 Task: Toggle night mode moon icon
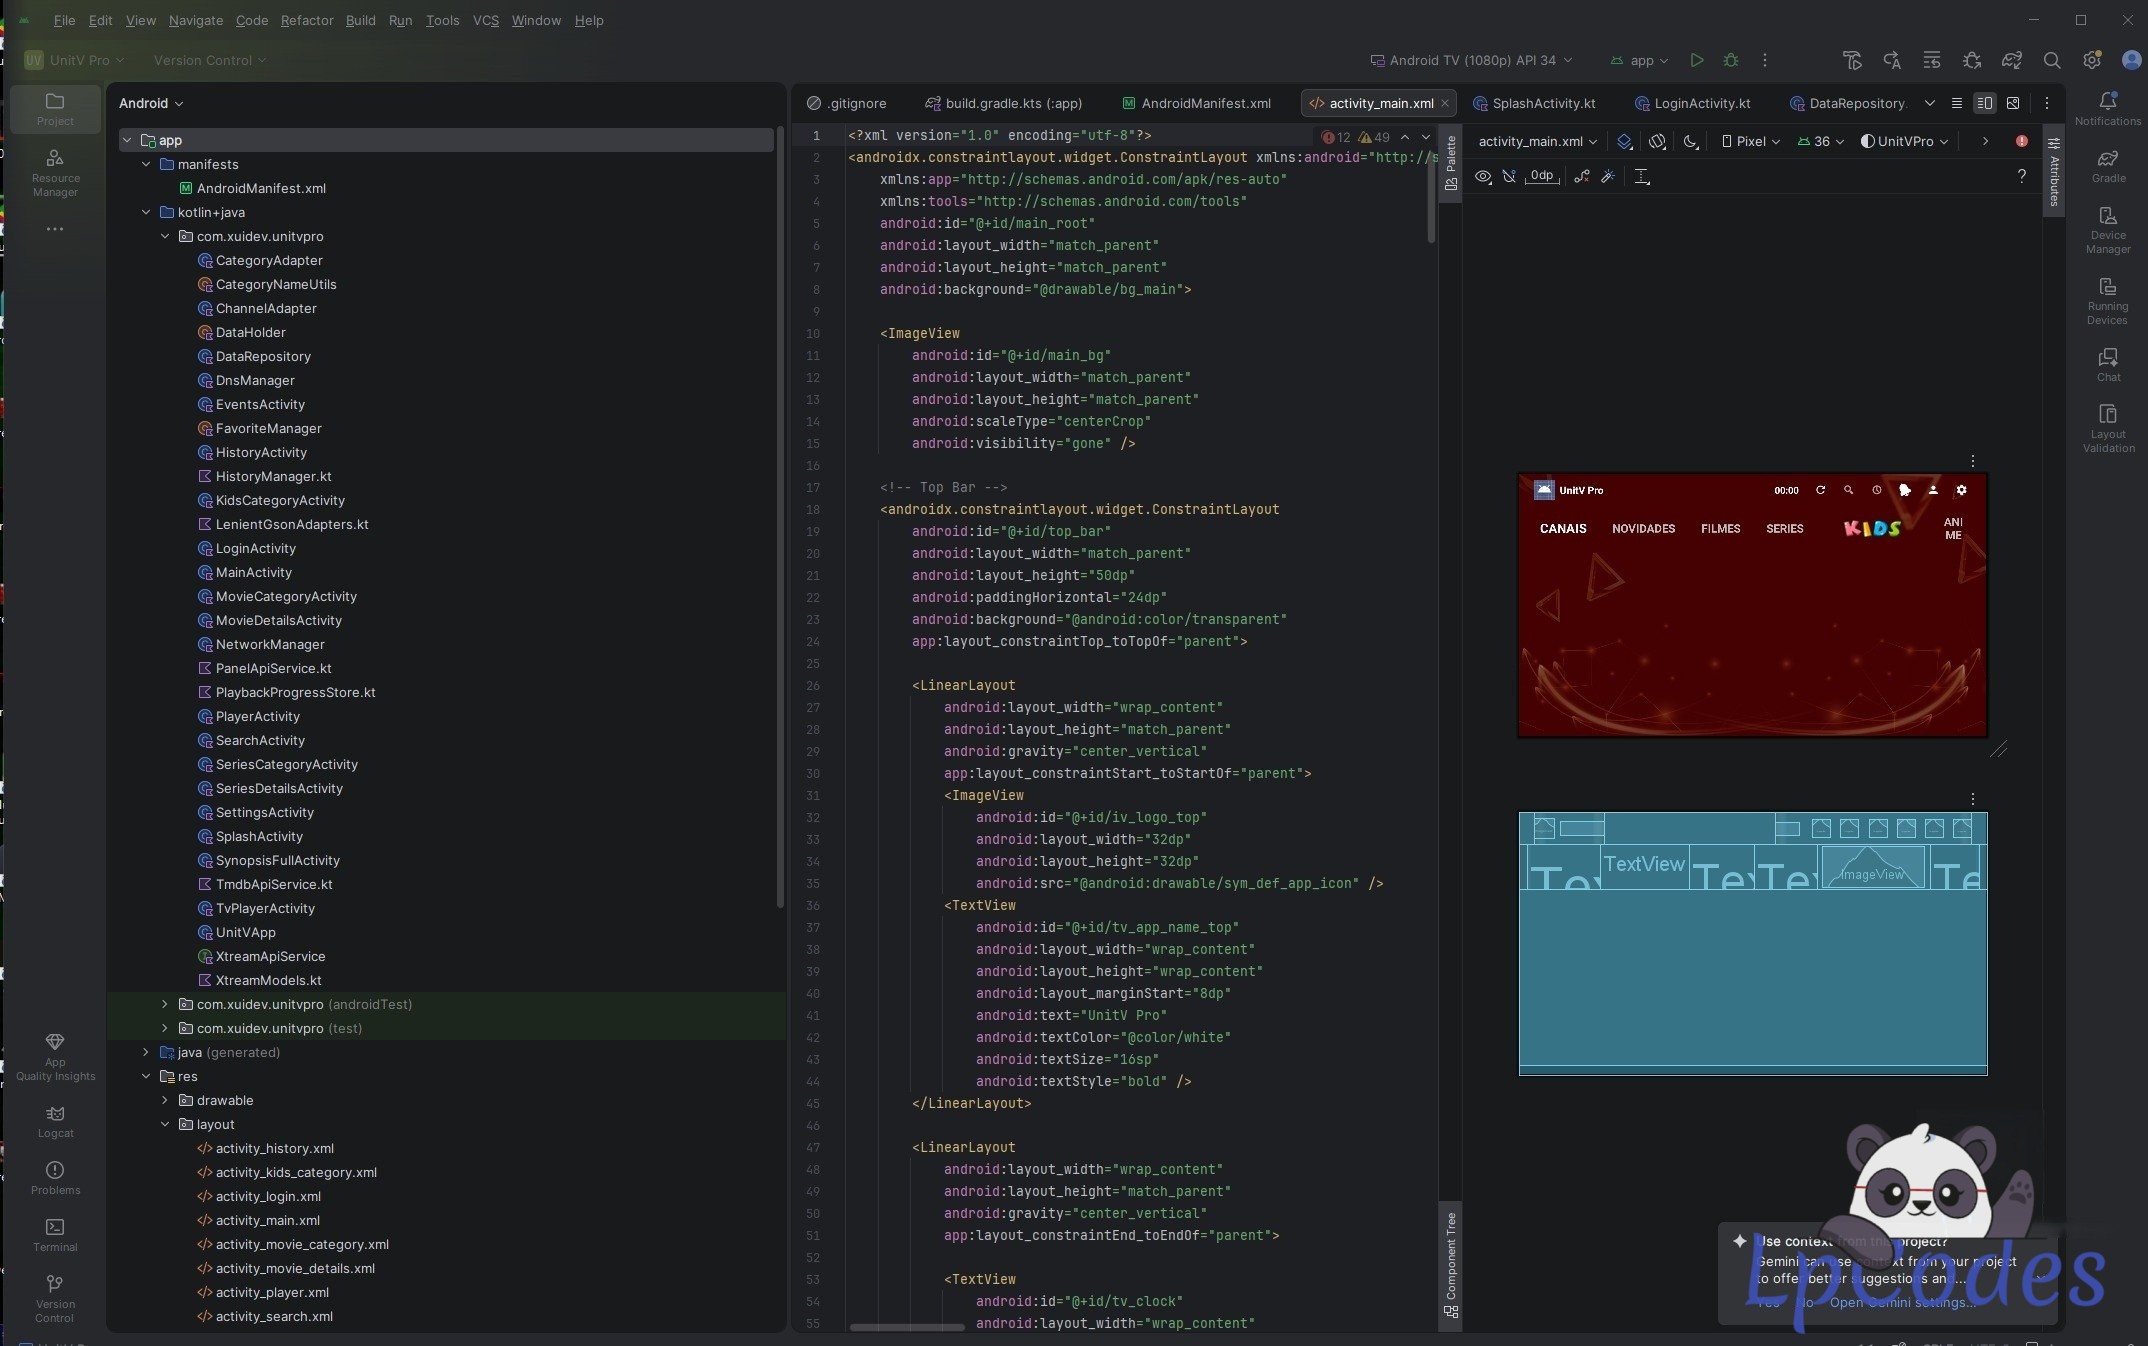pos(1691,141)
